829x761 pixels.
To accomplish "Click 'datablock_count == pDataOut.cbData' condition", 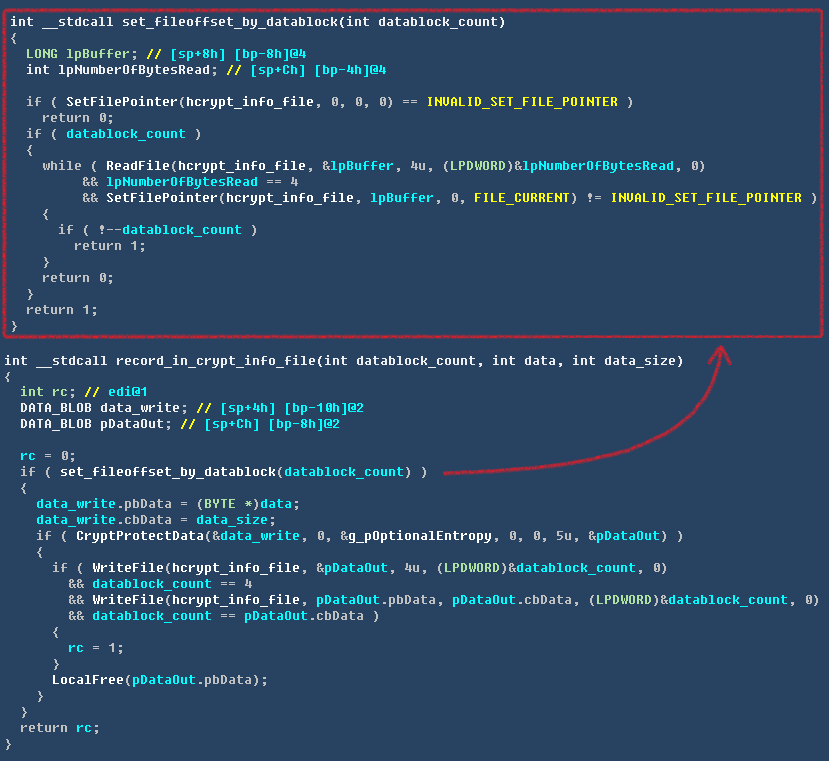I will tap(228, 616).
